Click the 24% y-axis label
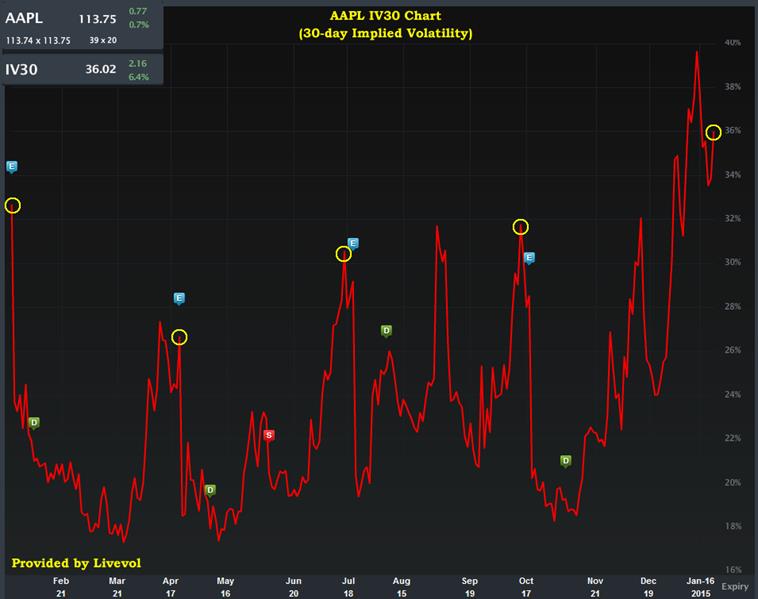 pyautogui.click(x=732, y=394)
